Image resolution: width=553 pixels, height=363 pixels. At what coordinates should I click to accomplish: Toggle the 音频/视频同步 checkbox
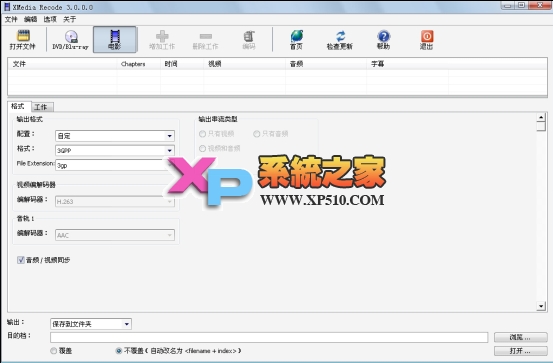point(20,260)
